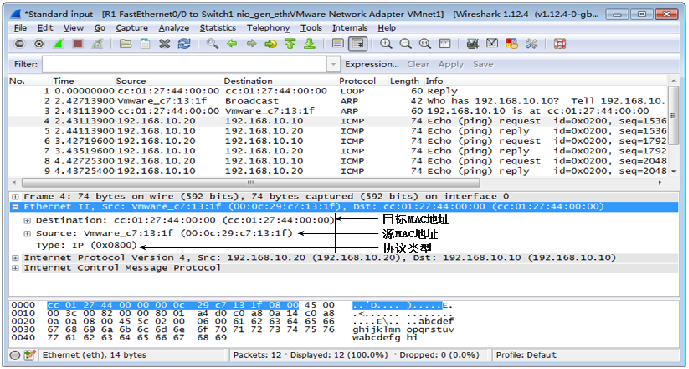Find a packet magnifier icon
This screenshot has height=369, width=689.
point(212,43)
